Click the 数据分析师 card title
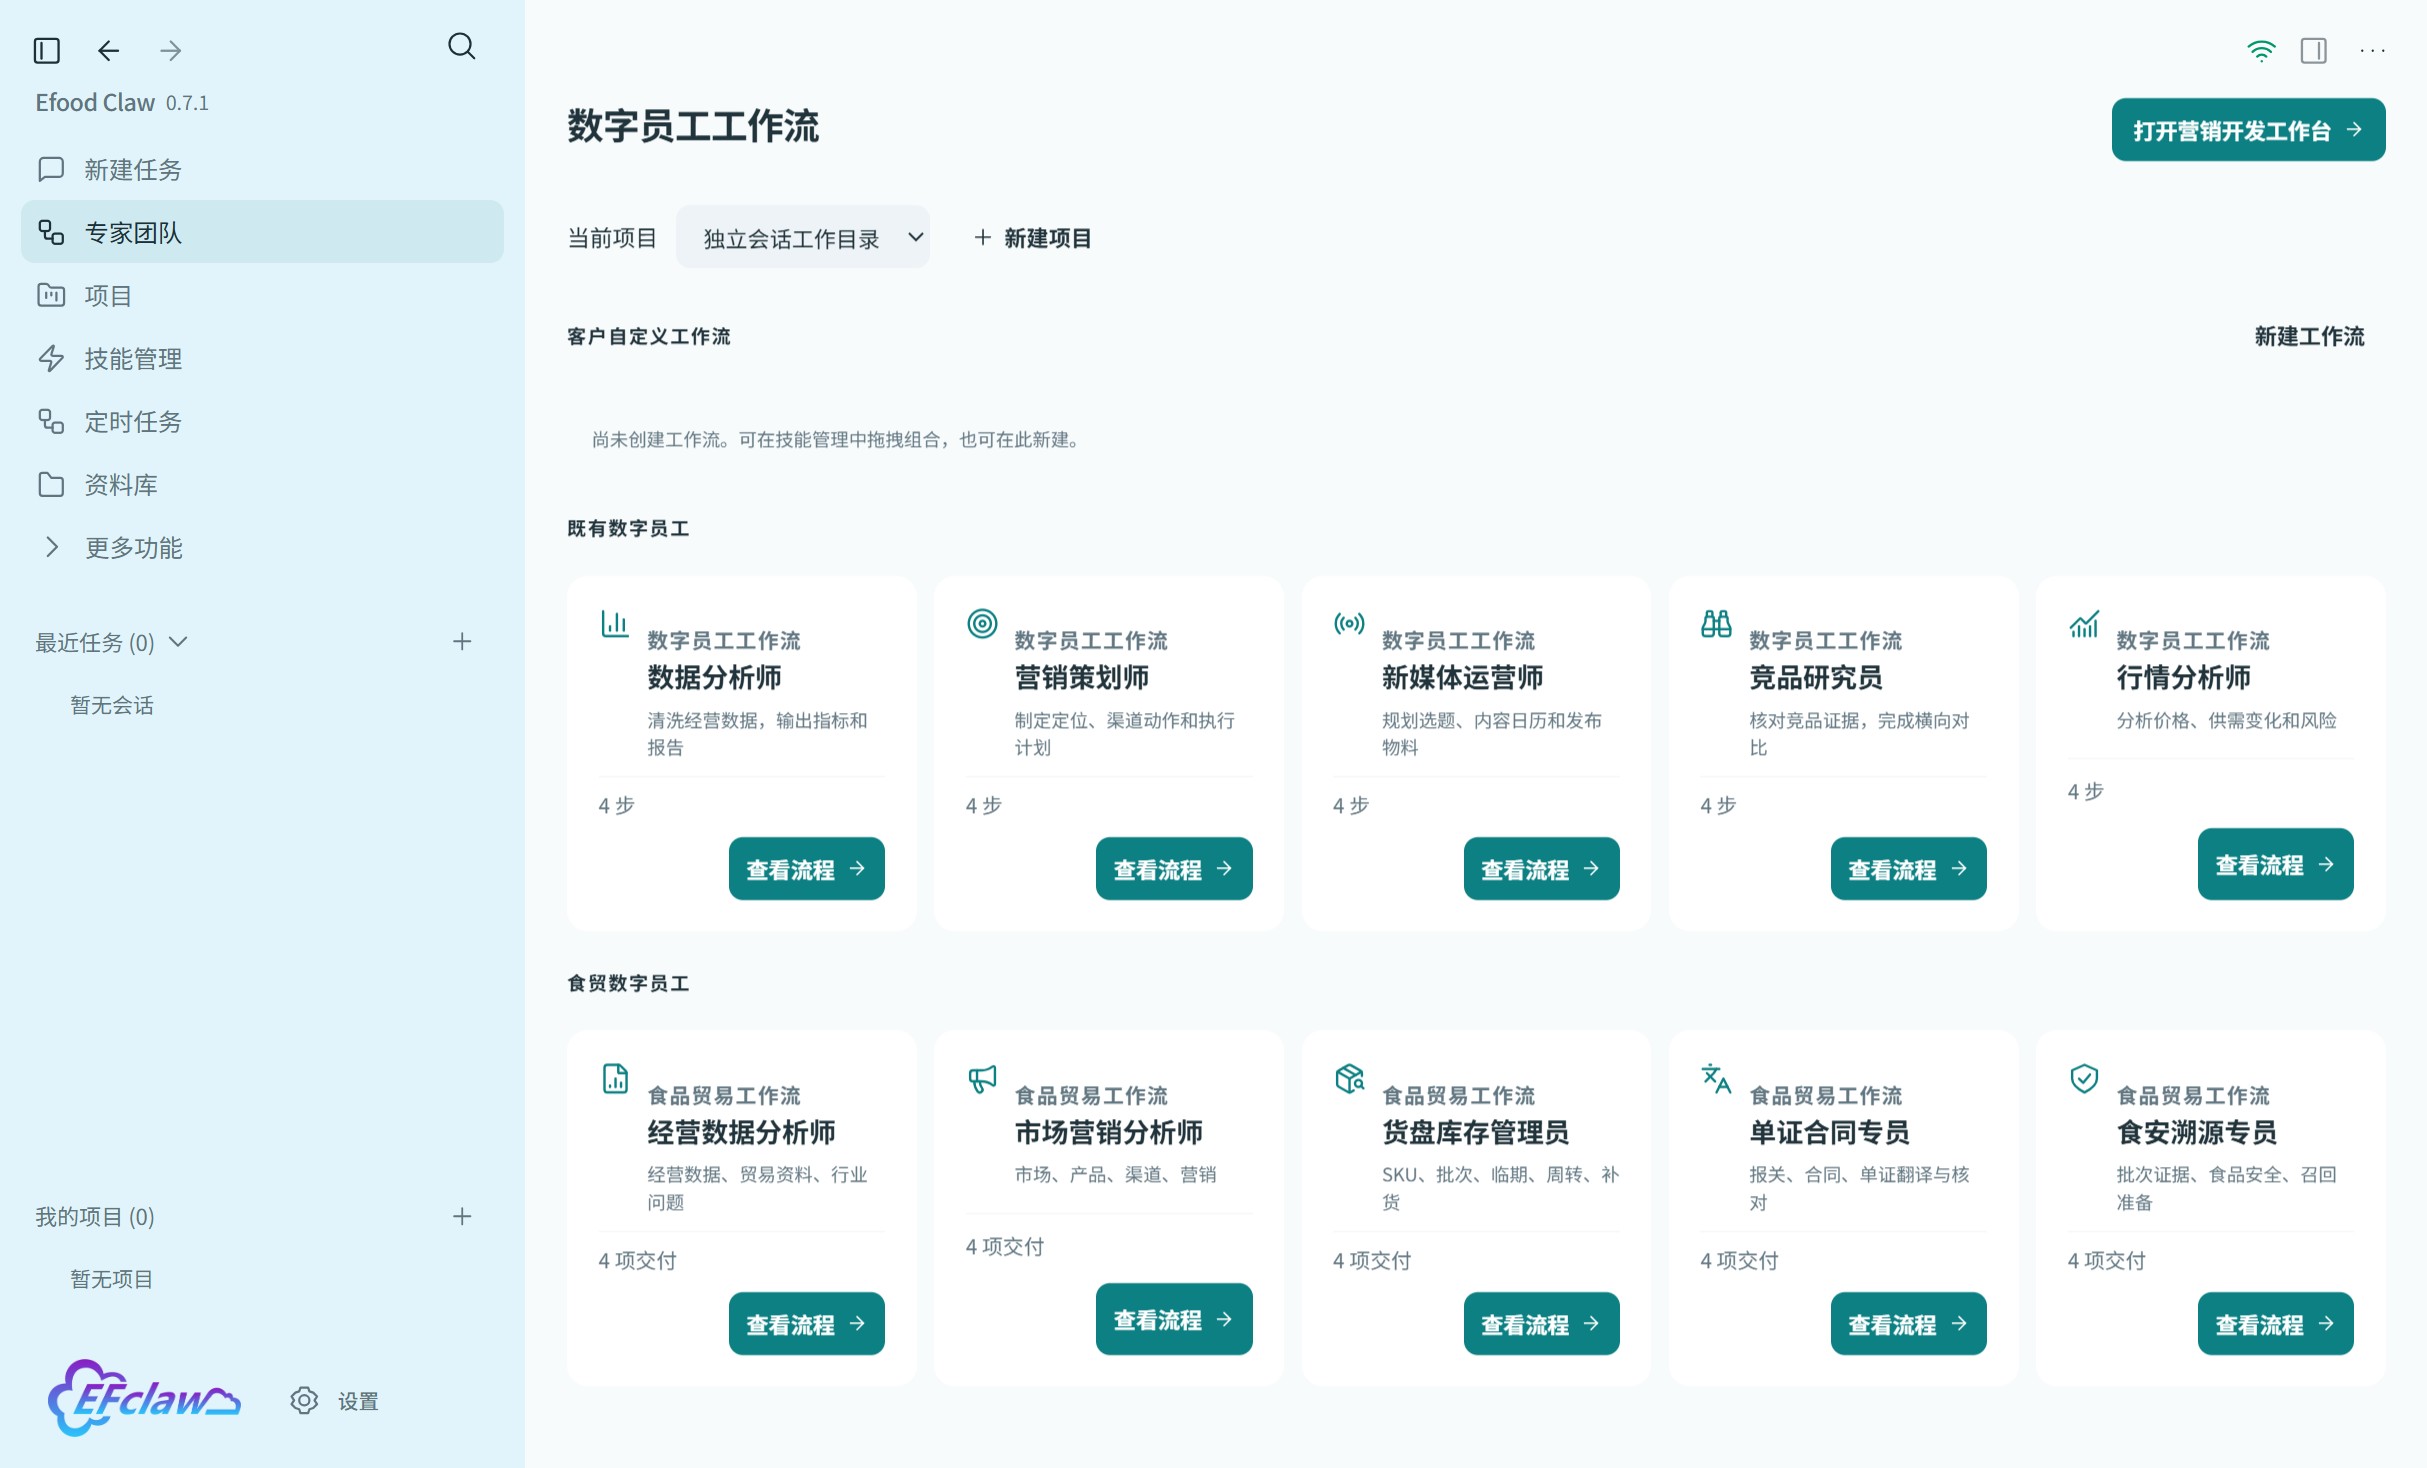 click(714, 678)
